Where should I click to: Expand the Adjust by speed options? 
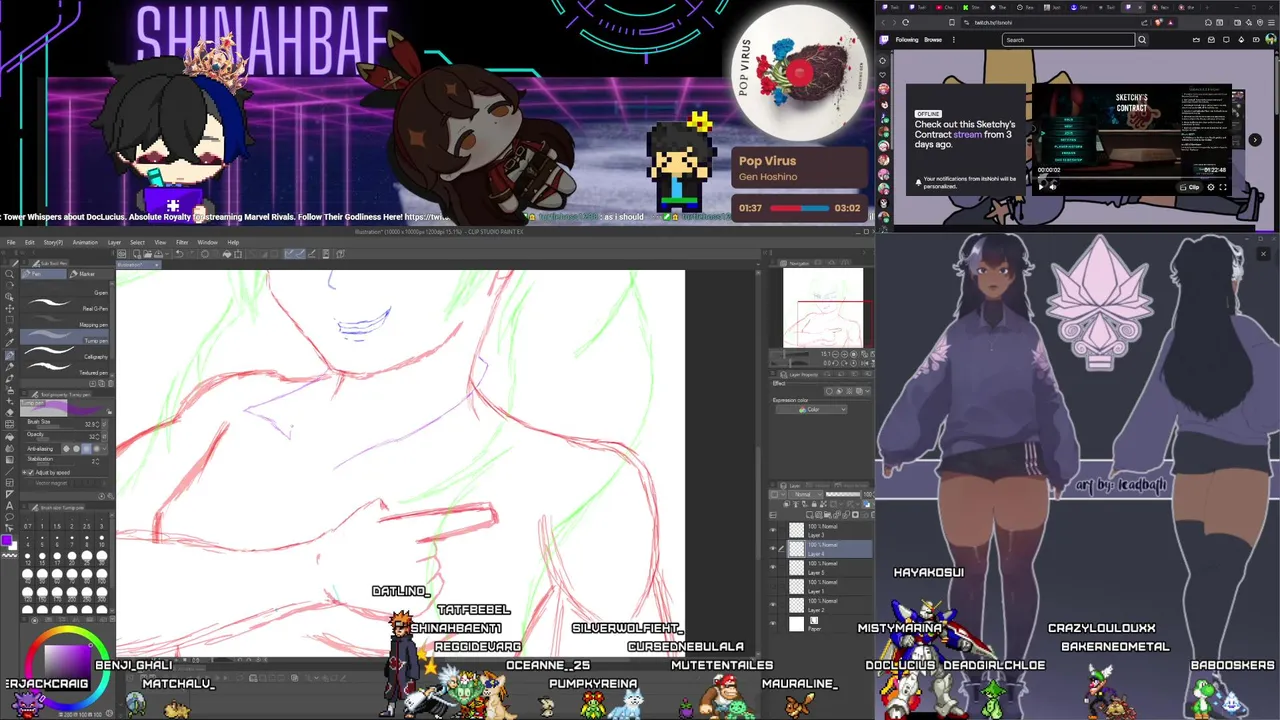24,473
